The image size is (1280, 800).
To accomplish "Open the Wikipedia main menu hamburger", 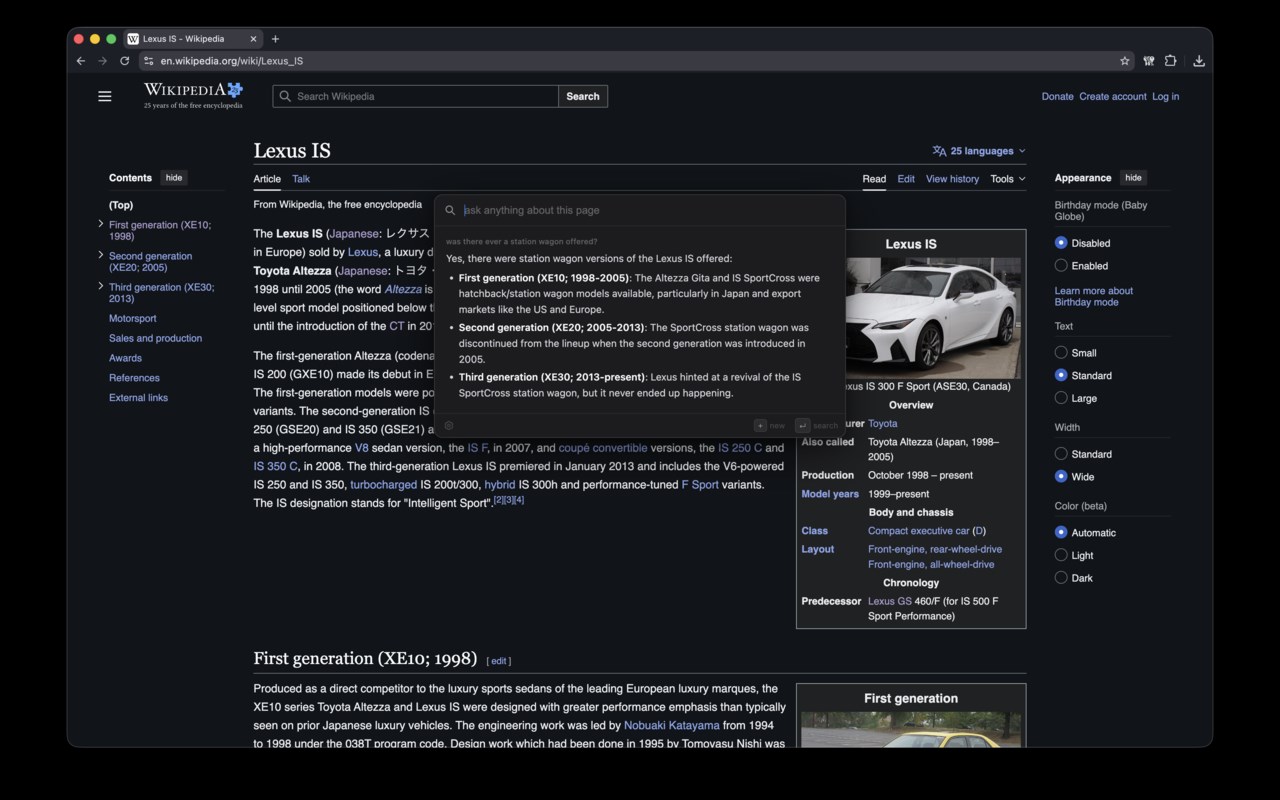I will pyautogui.click(x=105, y=96).
